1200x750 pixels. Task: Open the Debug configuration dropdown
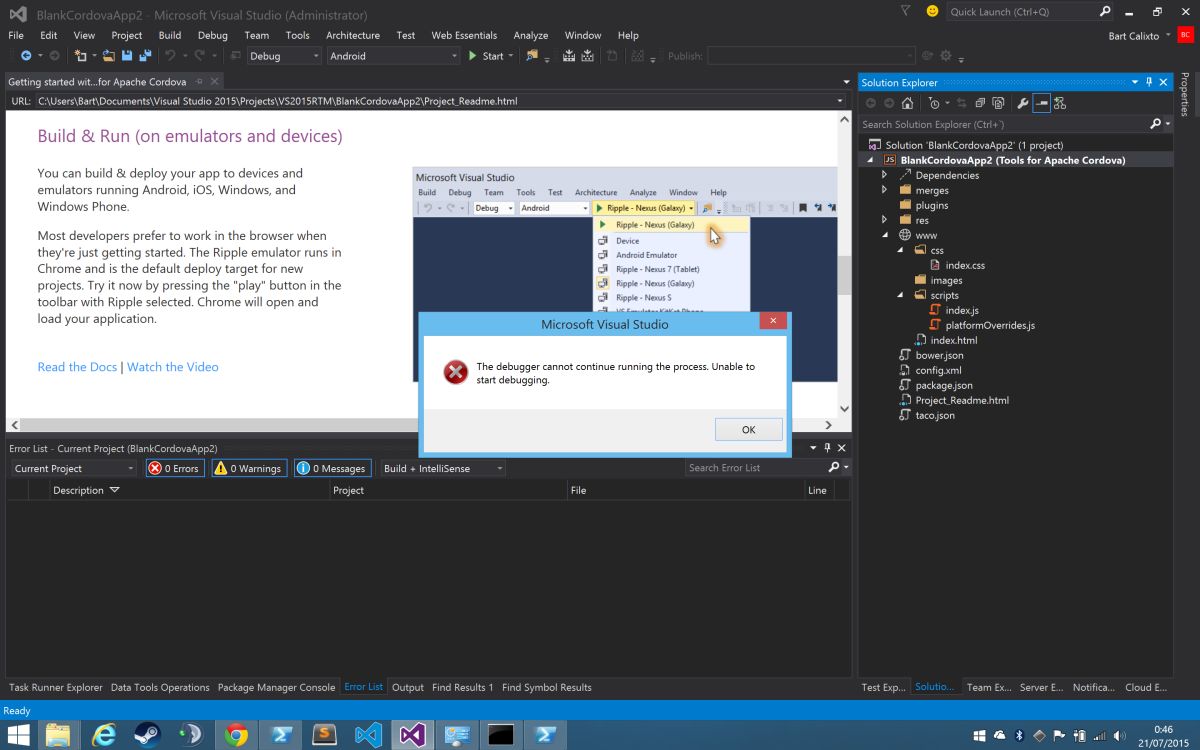(x=284, y=56)
